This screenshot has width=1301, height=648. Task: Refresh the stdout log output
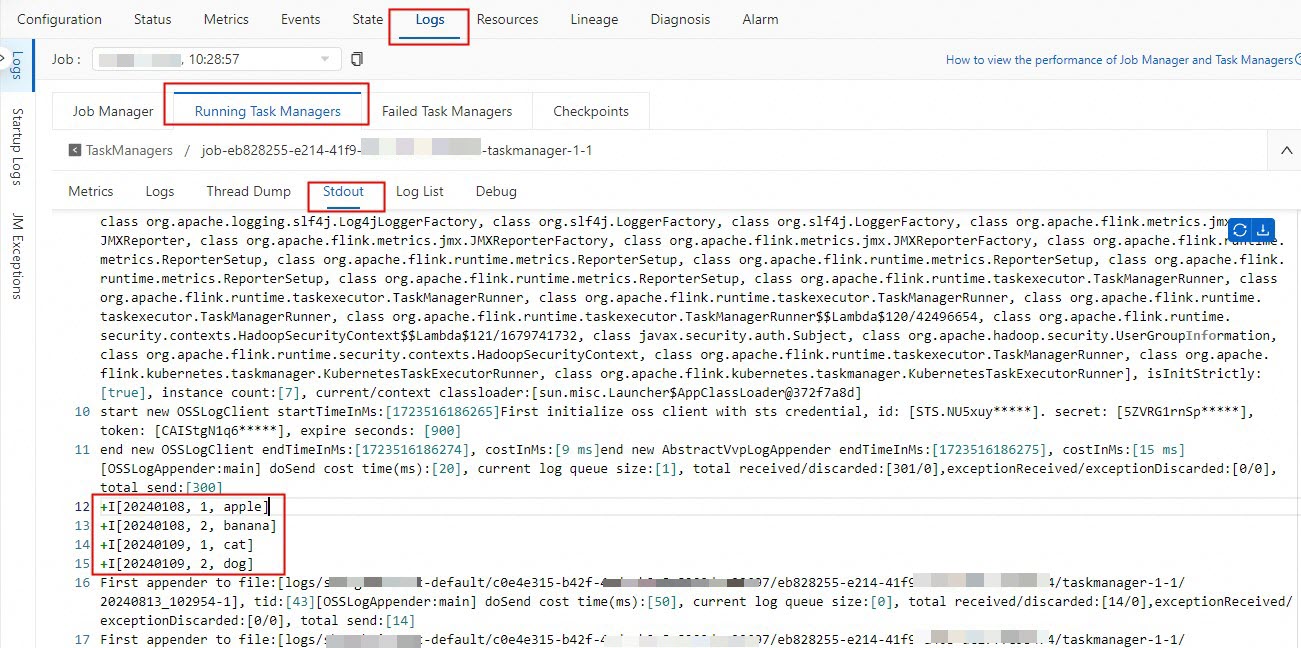click(x=1240, y=230)
